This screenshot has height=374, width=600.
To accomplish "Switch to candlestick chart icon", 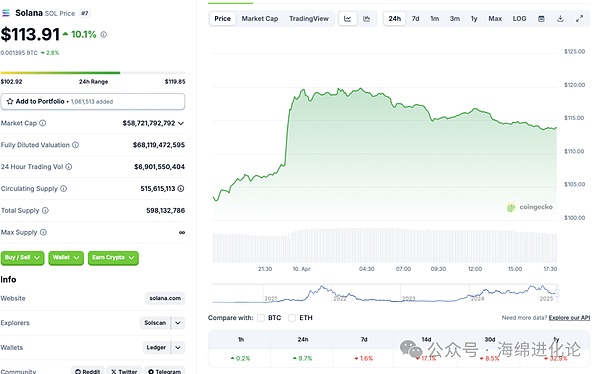I will (x=367, y=19).
